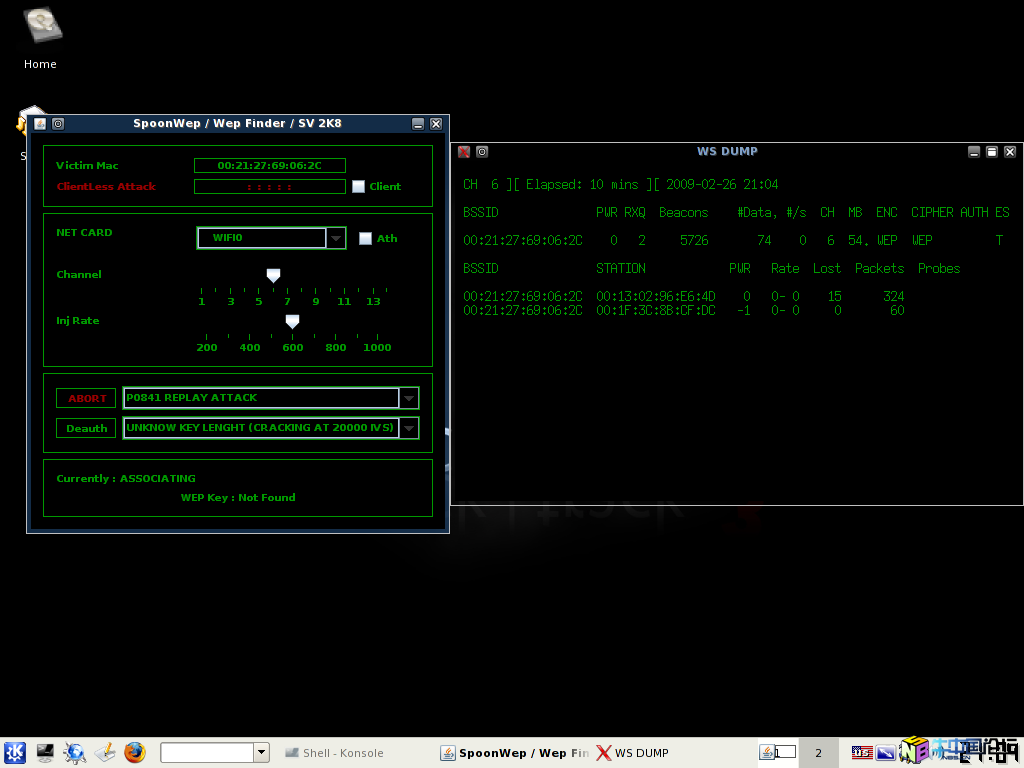Open the text editor pencil icon

tap(105, 753)
